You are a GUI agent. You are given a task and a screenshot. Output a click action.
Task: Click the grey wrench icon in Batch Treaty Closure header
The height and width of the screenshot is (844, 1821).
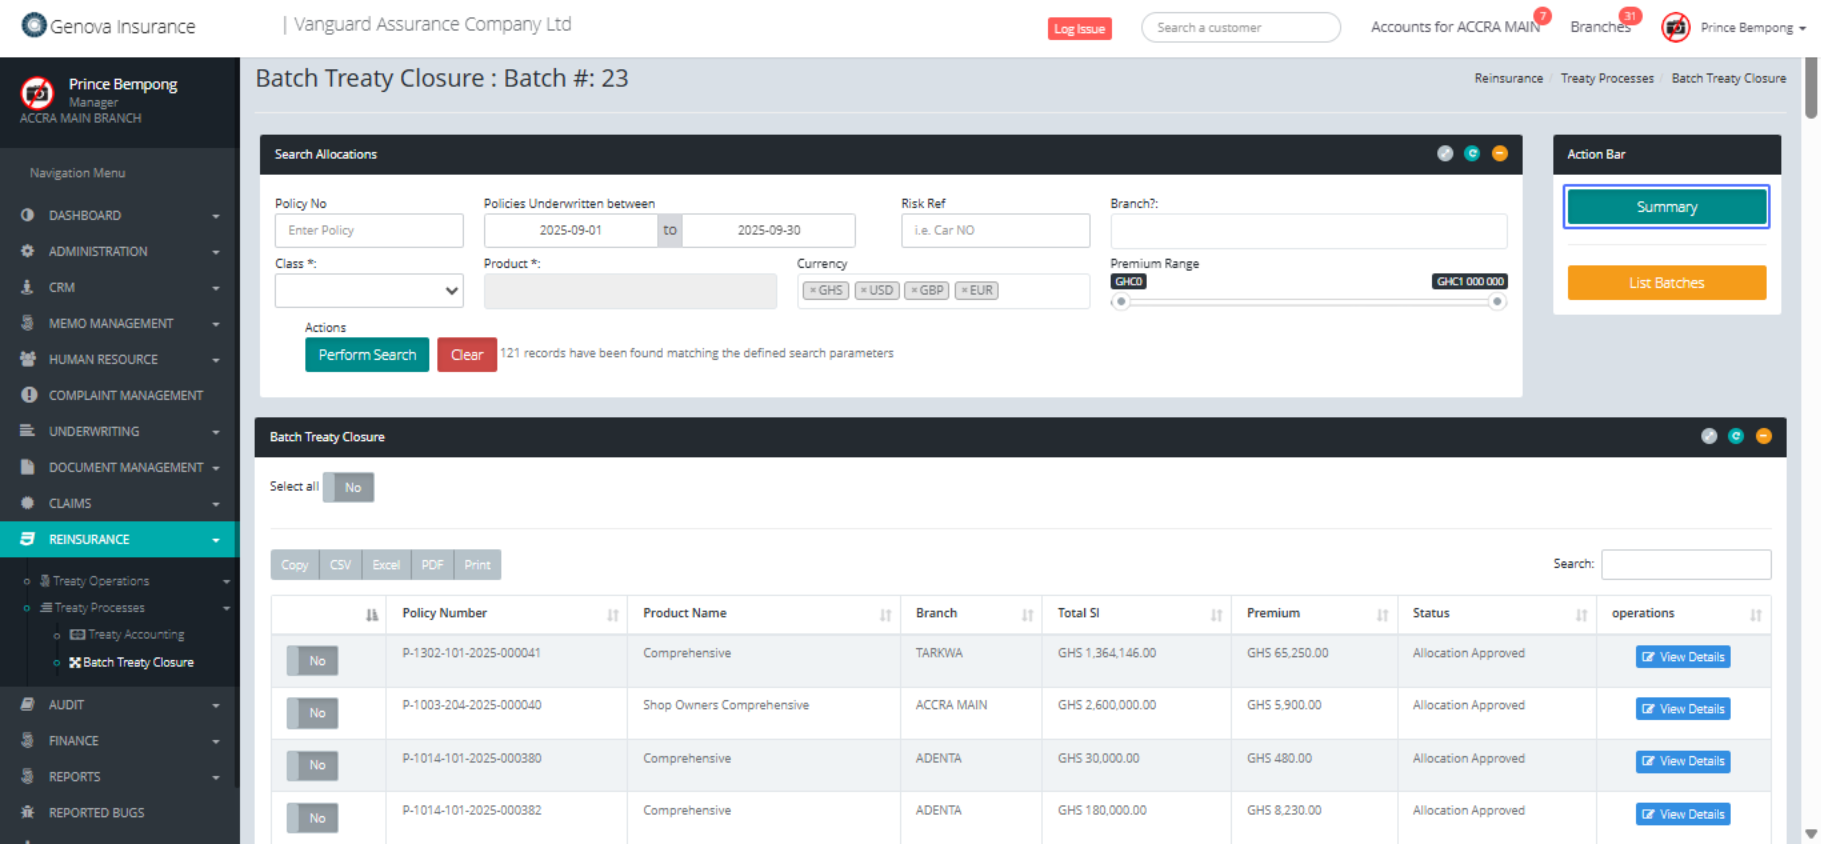[1709, 436]
